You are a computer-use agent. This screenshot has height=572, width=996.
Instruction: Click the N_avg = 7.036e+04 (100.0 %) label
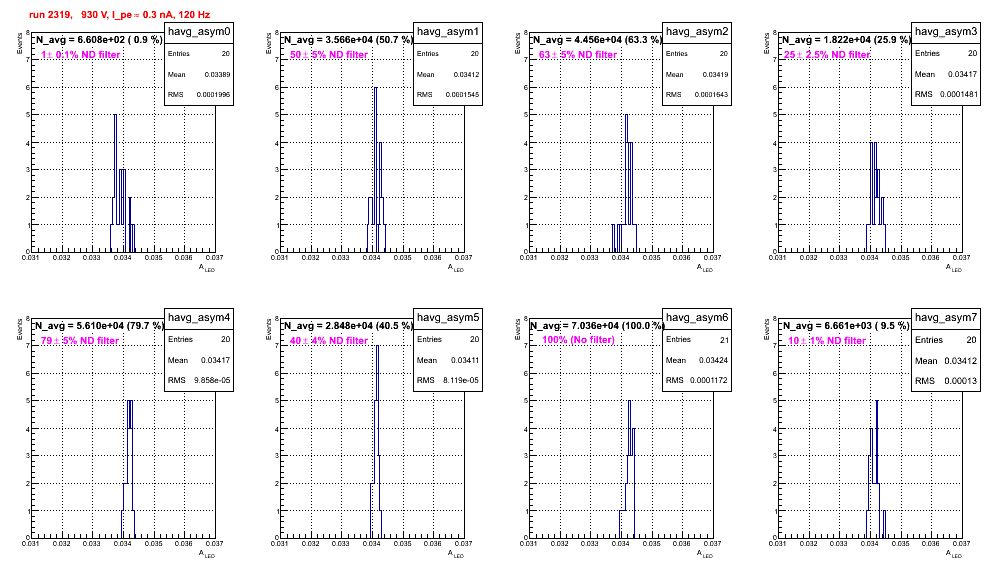point(596,325)
